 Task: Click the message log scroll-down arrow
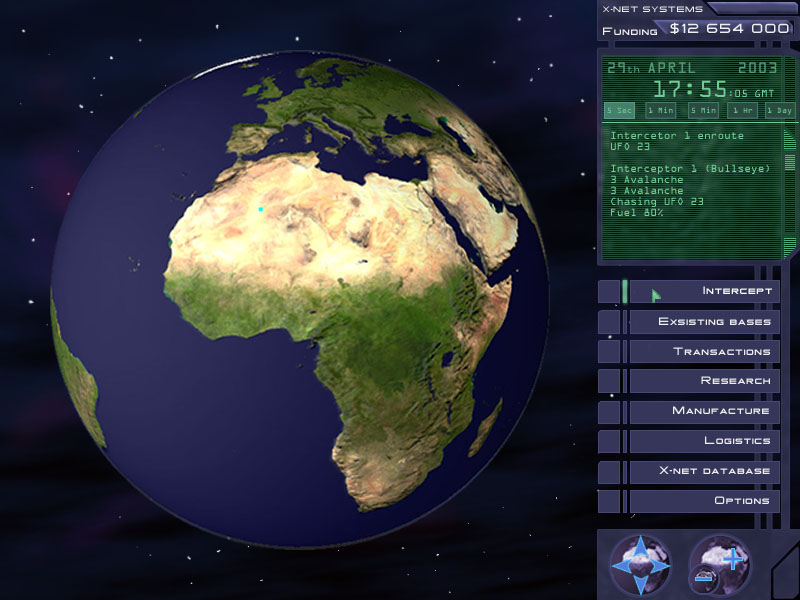[x=789, y=246]
